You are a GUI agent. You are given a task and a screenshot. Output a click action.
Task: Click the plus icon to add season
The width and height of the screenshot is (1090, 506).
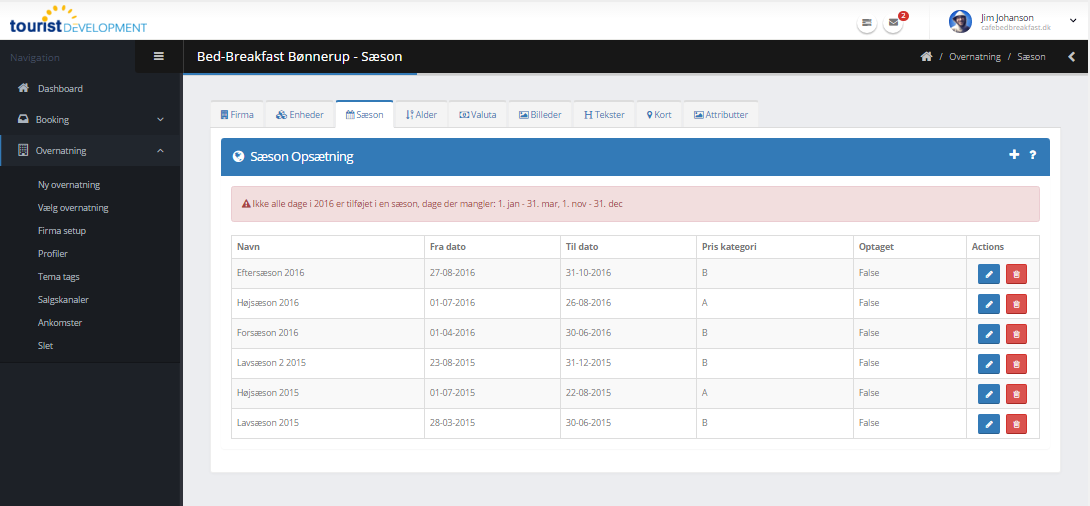click(x=1014, y=155)
